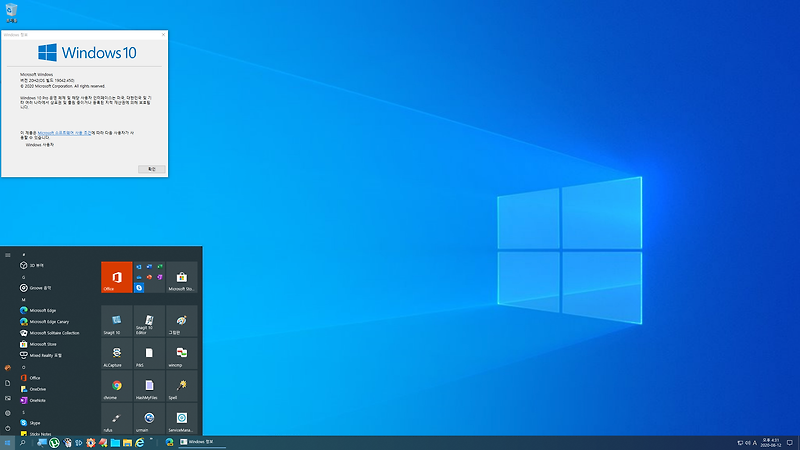Jump to the letter G app list header
The height and width of the screenshot is (450, 800).
coord(23,277)
